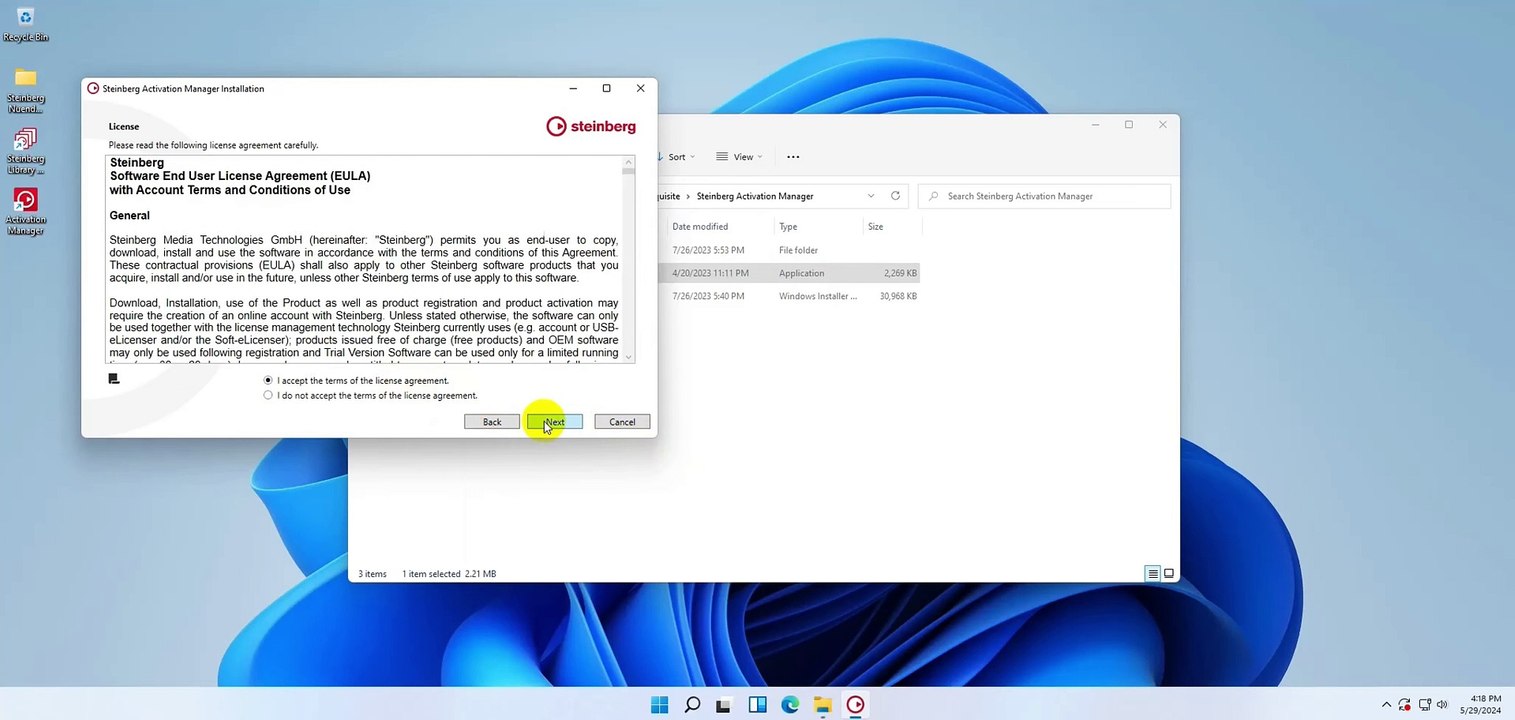1515x720 pixels.
Task: Select the Steinberg Nuendo folder on desktop
Action: [x=26, y=90]
